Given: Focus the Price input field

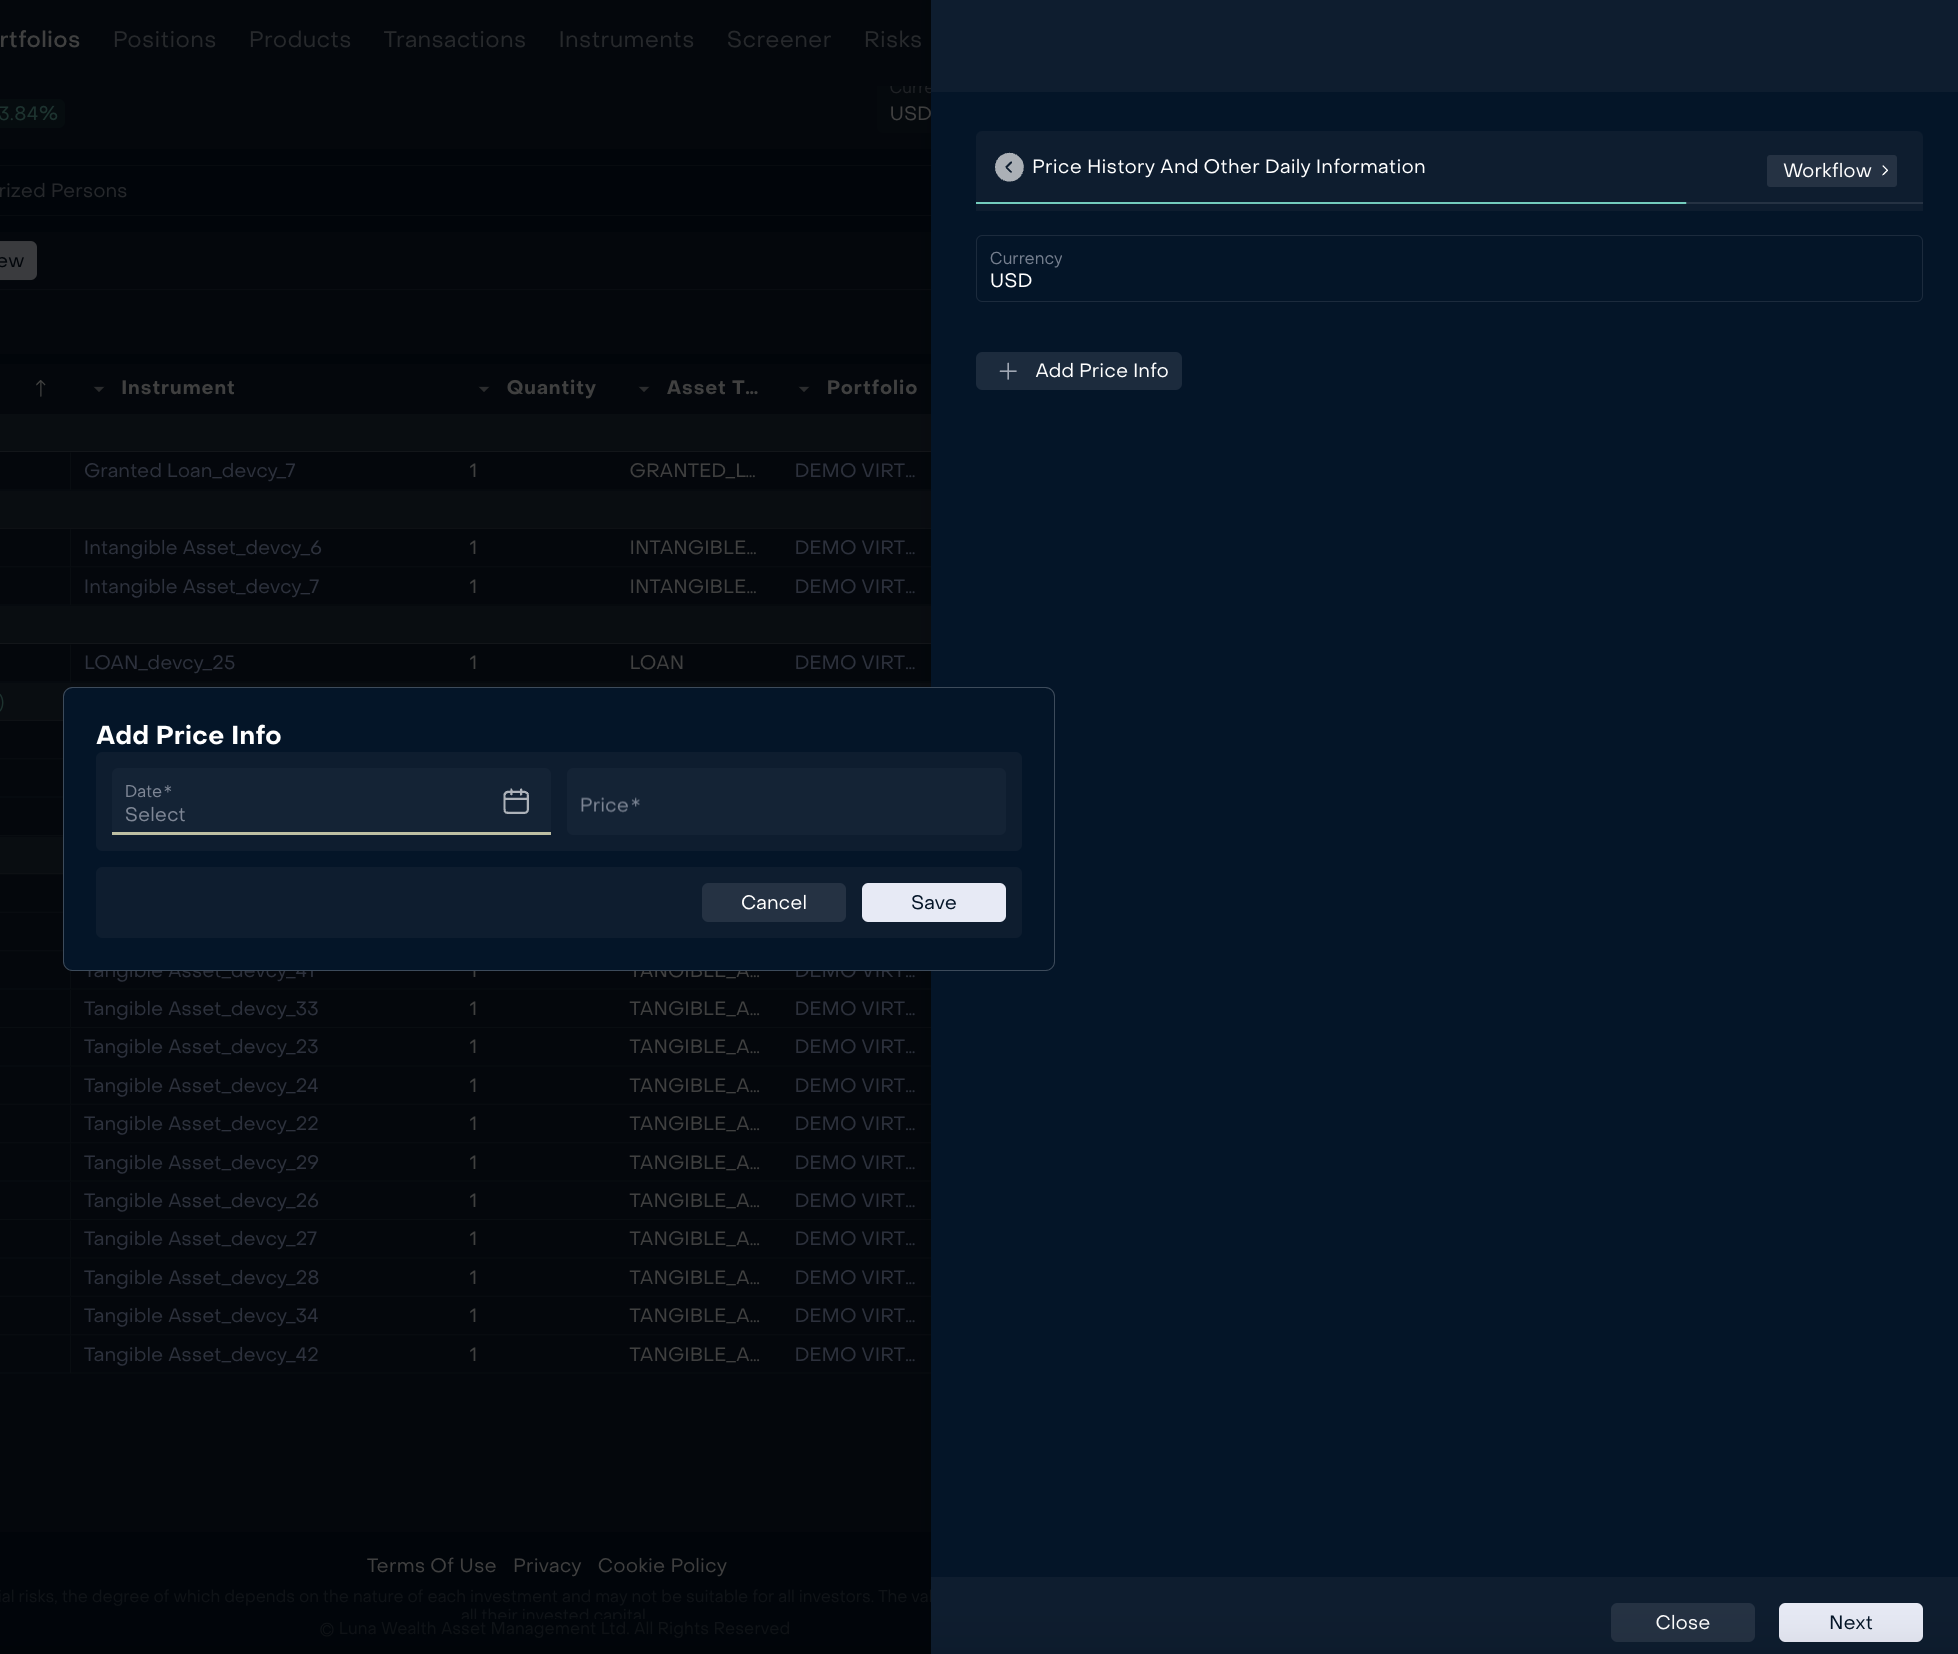Looking at the screenshot, I should tap(786, 803).
